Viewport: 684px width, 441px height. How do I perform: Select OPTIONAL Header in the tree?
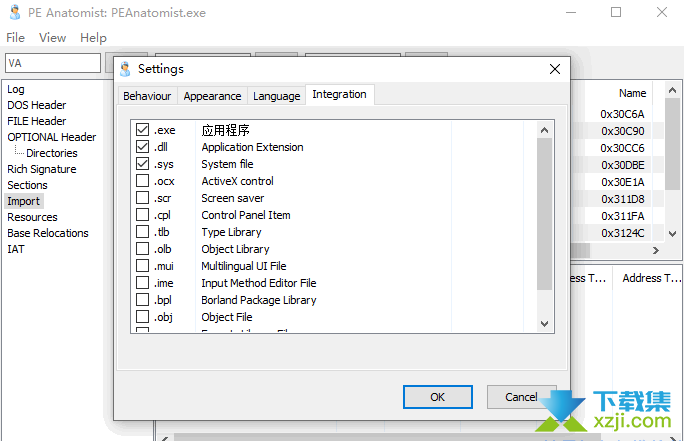(51, 137)
